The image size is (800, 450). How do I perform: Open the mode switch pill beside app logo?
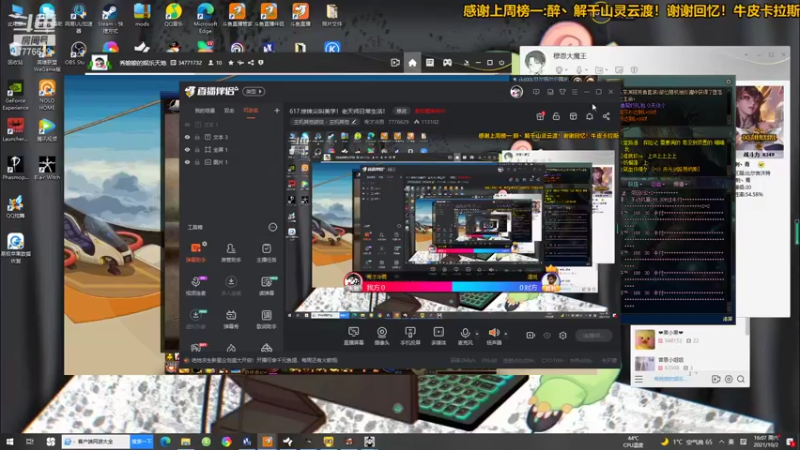(254, 91)
